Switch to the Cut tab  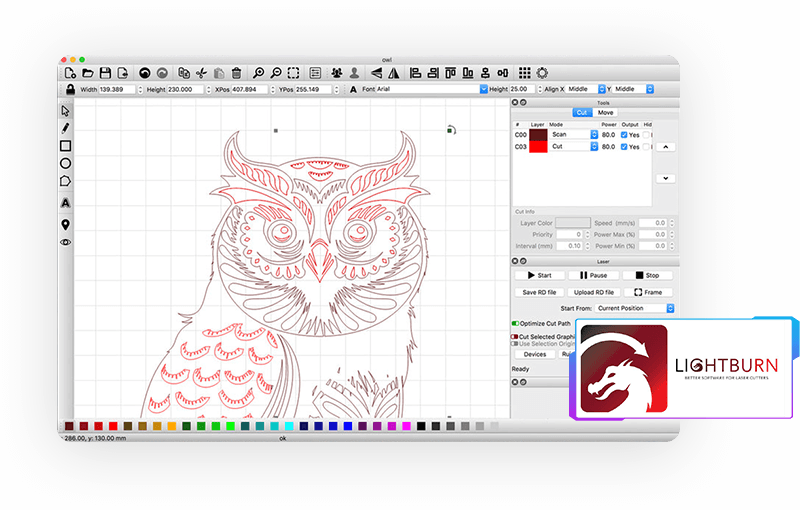581,112
